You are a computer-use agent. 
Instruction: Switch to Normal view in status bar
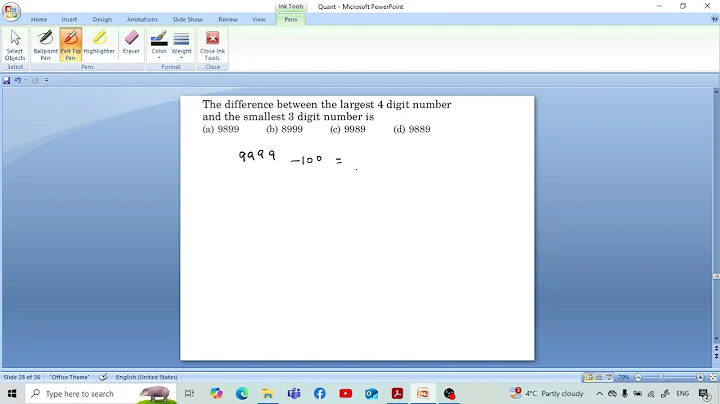click(589, 377)
